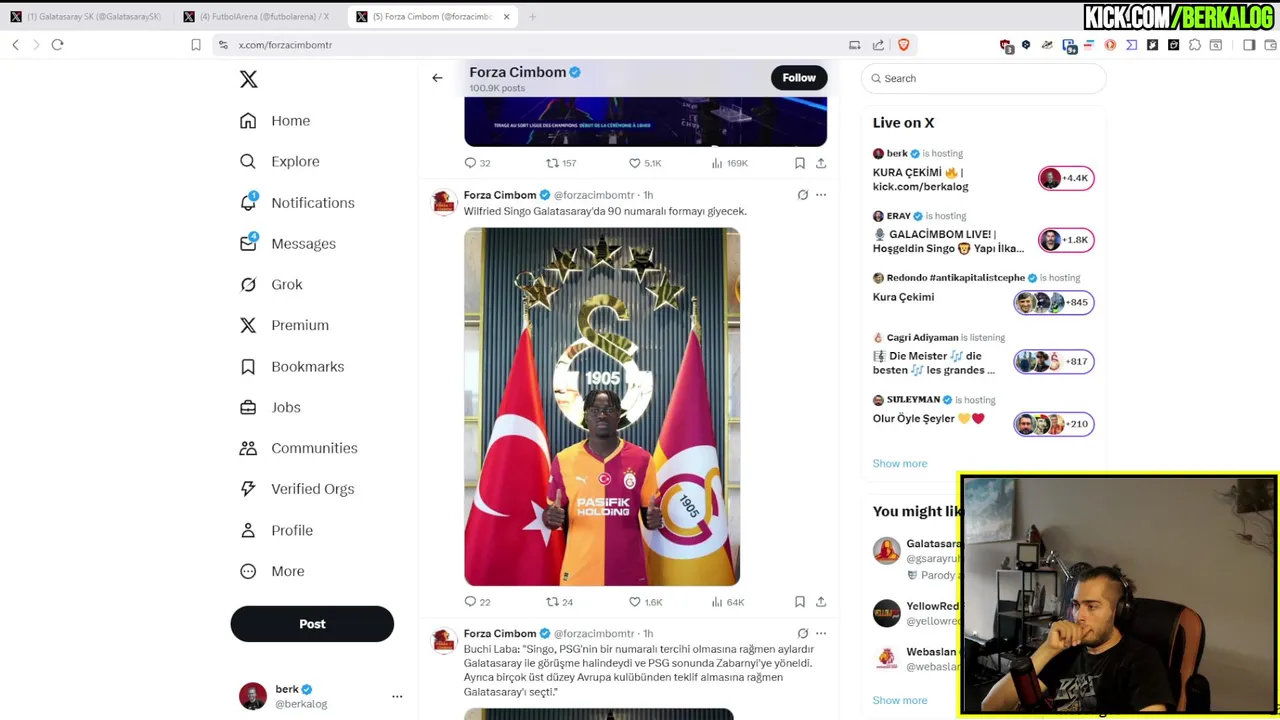Click the Search field on X

(x=984, y=78)
